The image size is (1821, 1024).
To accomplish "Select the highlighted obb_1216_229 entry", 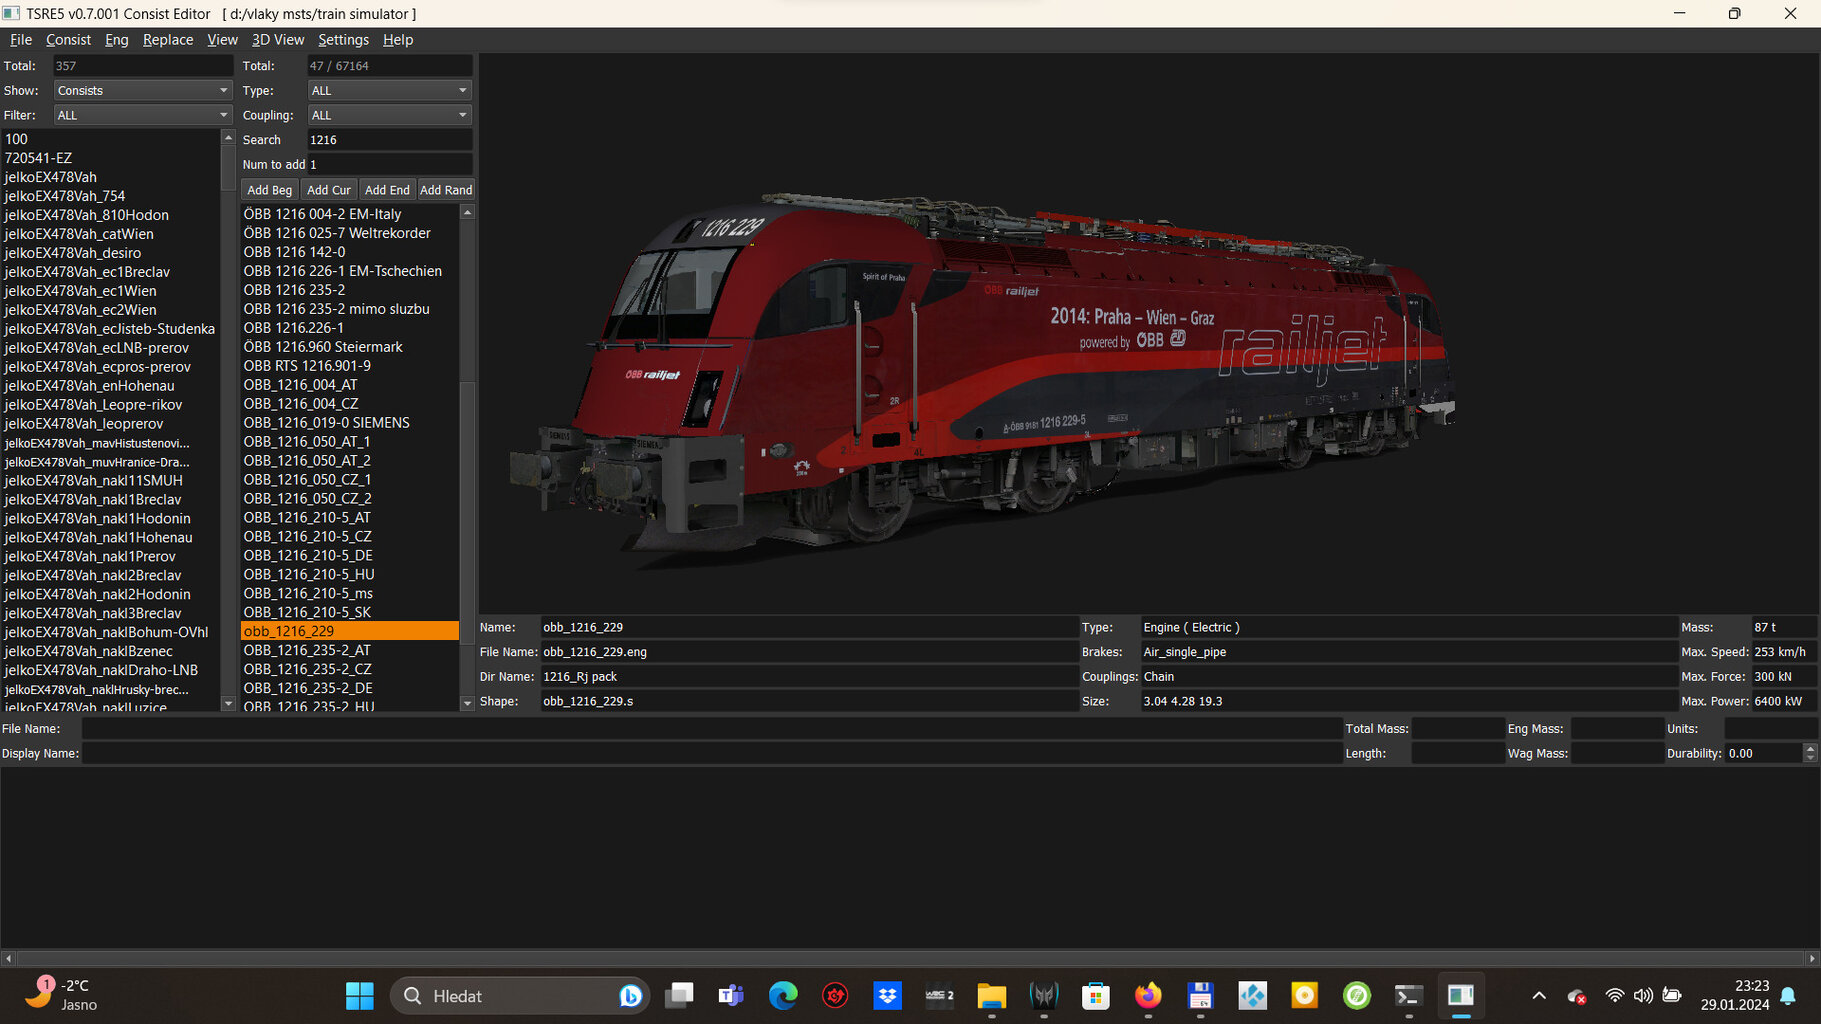I will (350, 631).
